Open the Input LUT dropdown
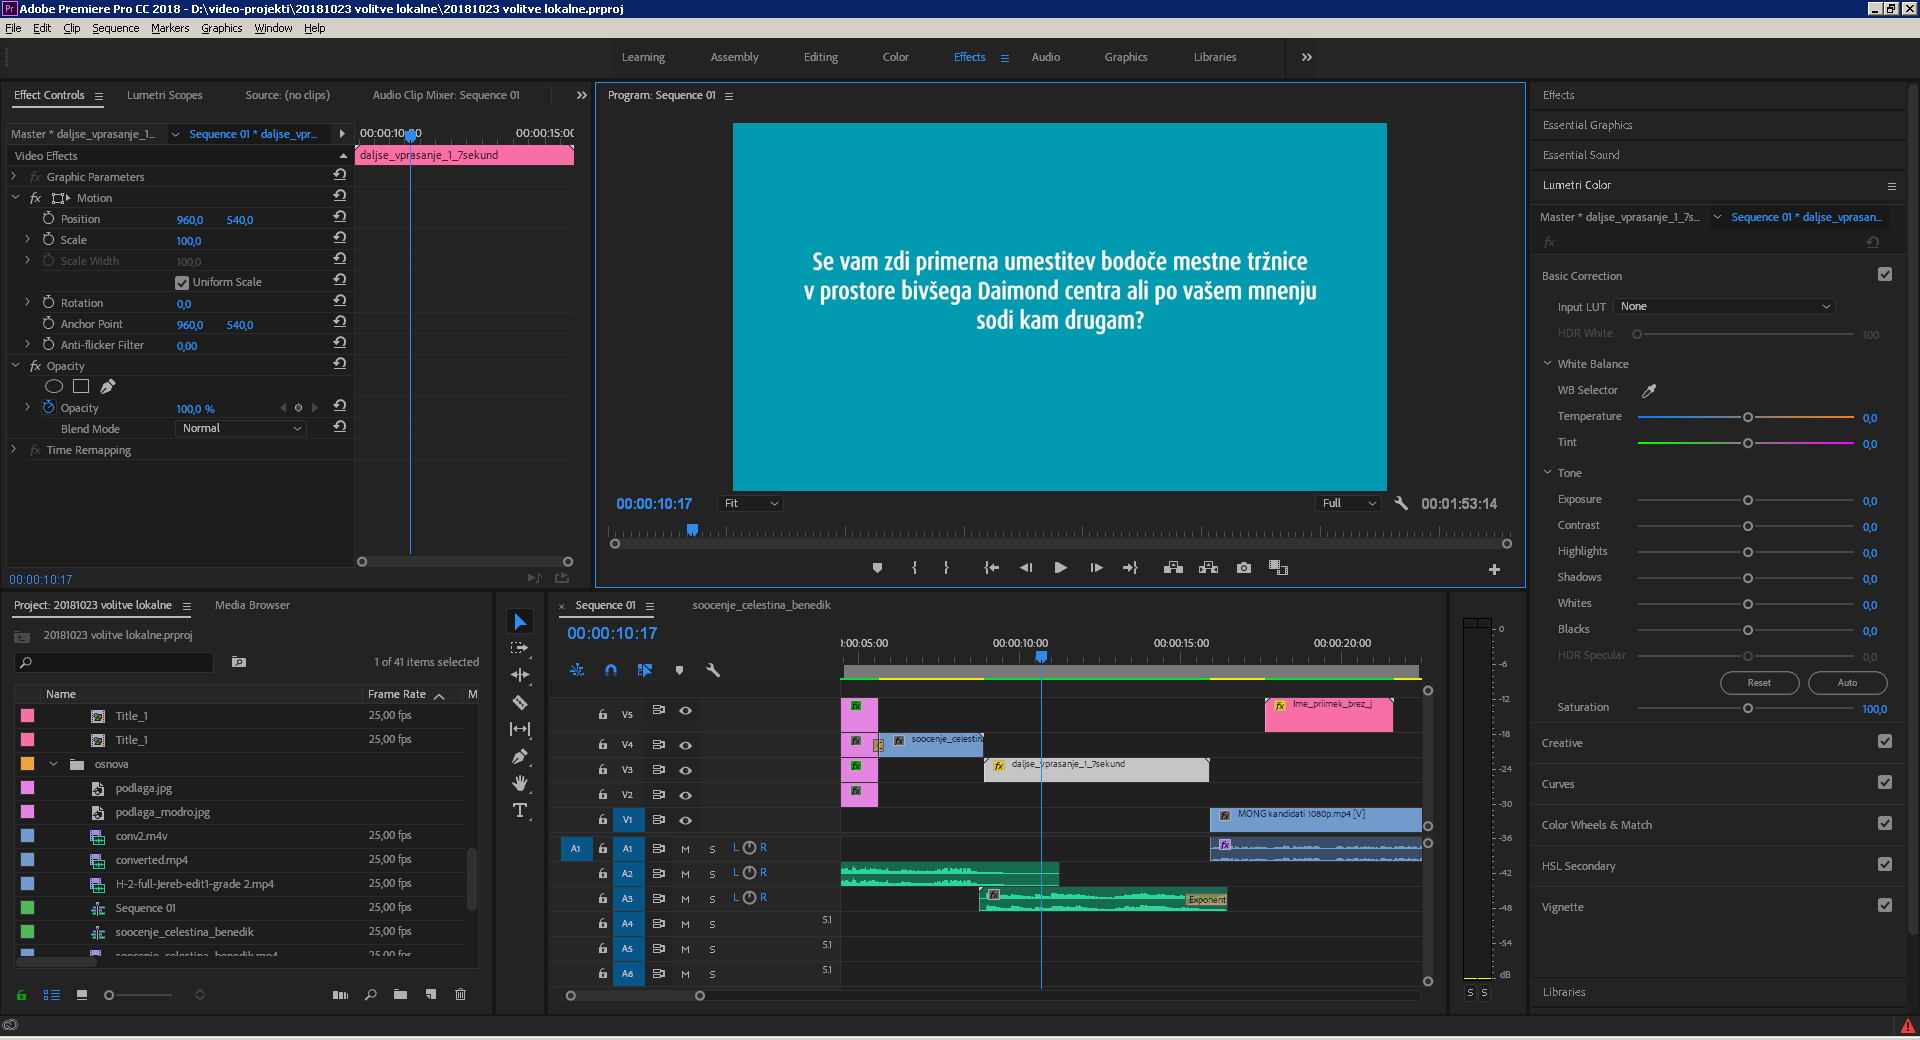1920x1040 pixels. tap(1724, 307)
